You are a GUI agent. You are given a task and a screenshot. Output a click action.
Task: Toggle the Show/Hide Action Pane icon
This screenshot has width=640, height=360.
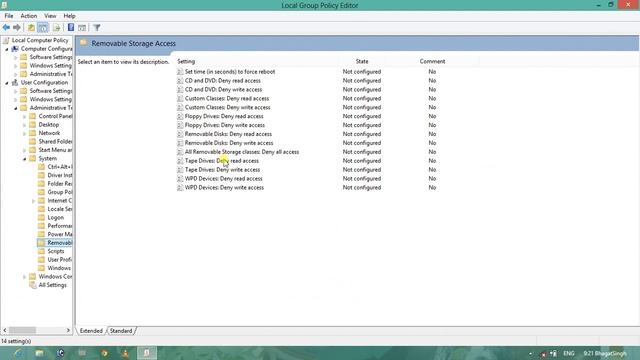[x=82, y=28]
